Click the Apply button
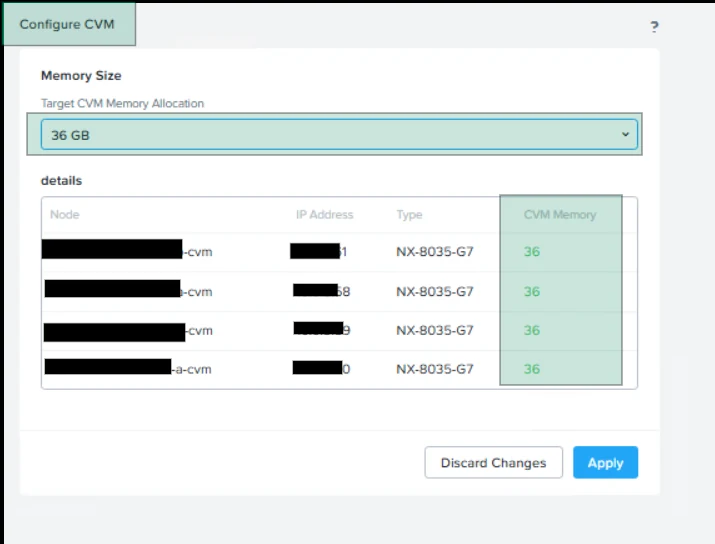The width and height of the screenshot is (715, 544). 605,462
